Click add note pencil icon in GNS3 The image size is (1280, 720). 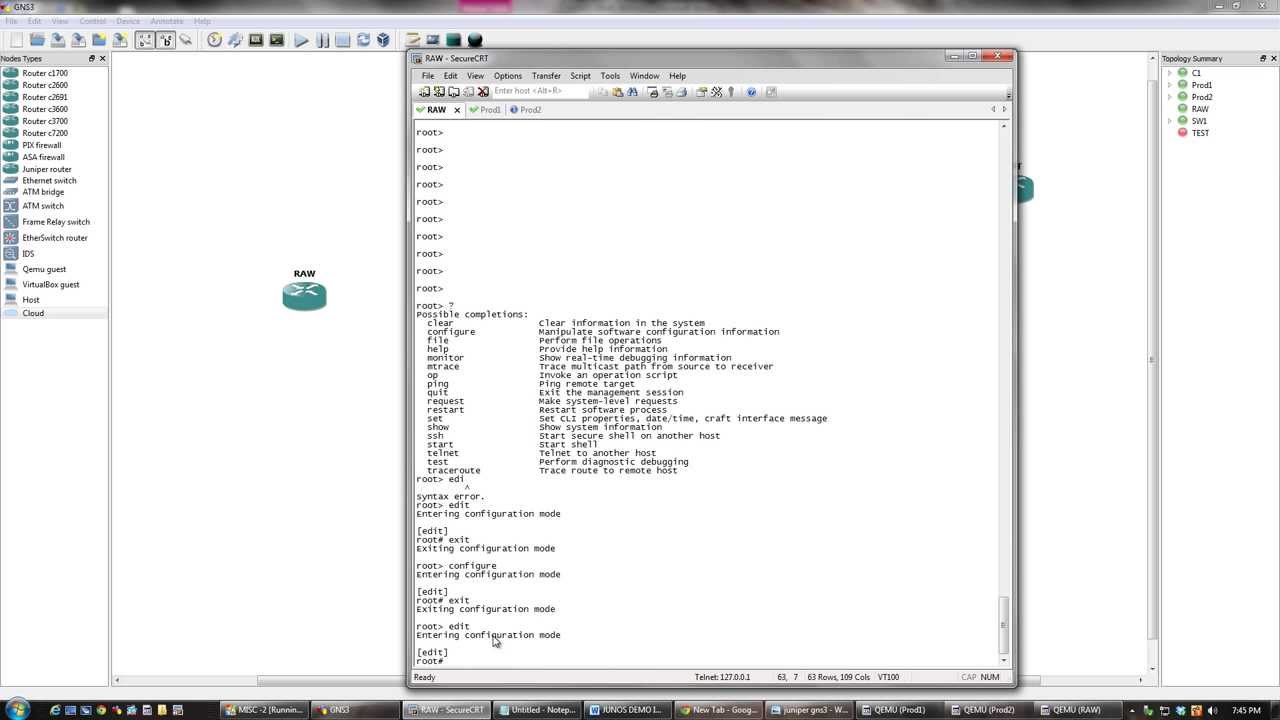pos(412,40)
